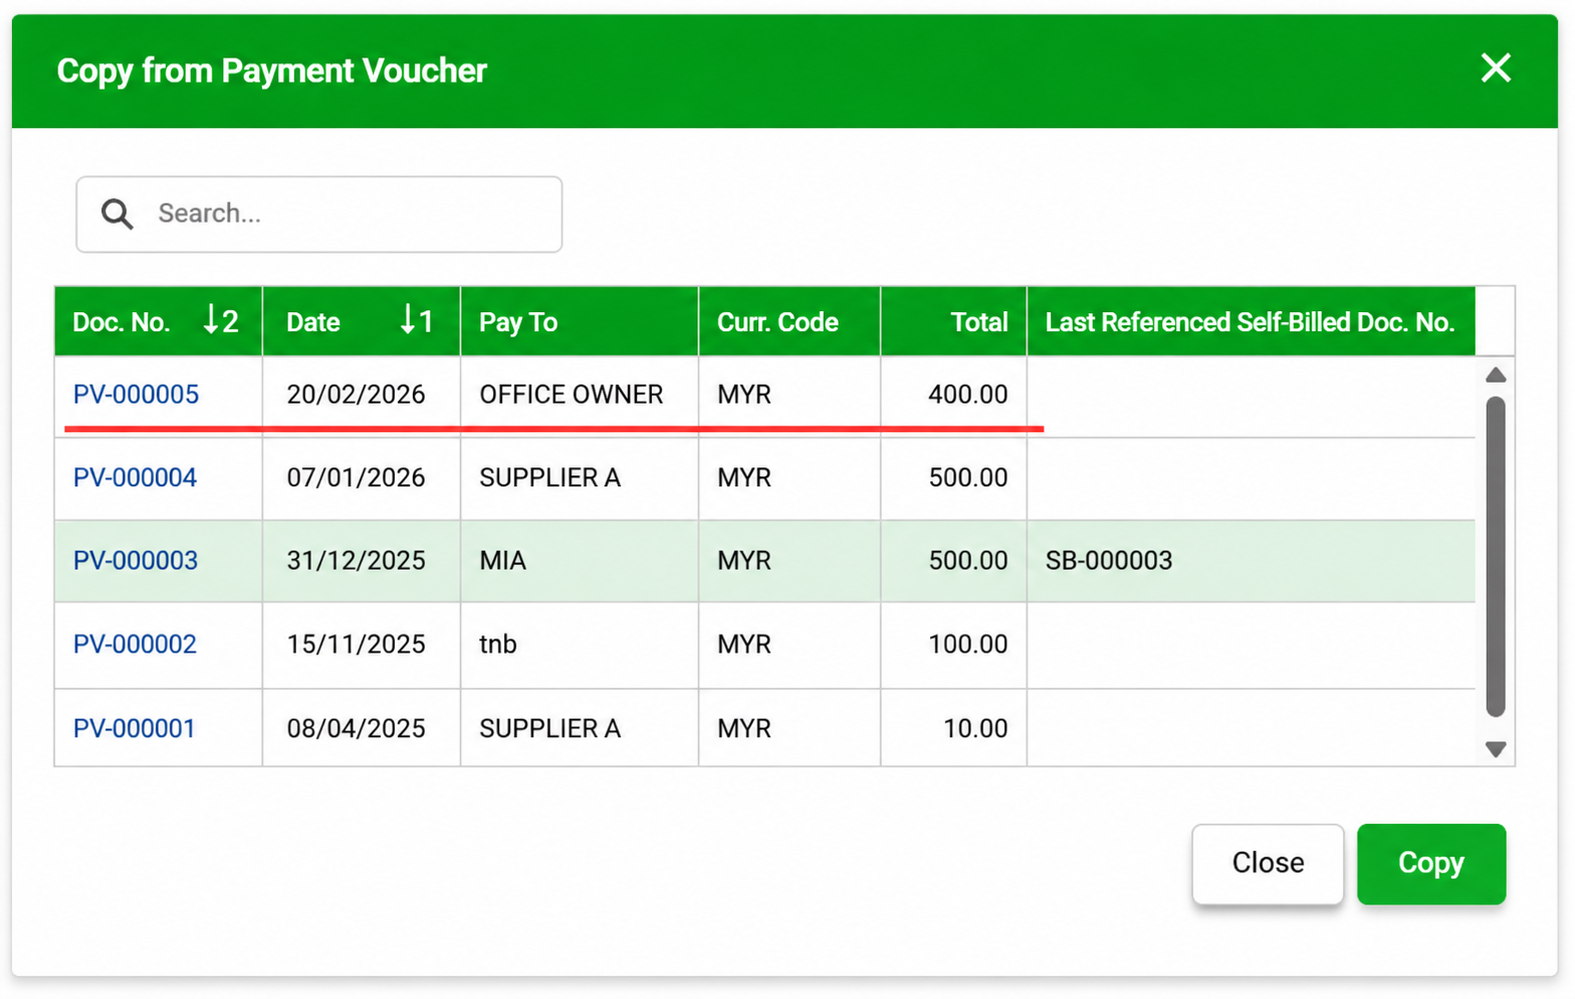The image size is (1575, 999).
Task: Sort by the Curr. Code column header
Action: (x=789, y=321)
